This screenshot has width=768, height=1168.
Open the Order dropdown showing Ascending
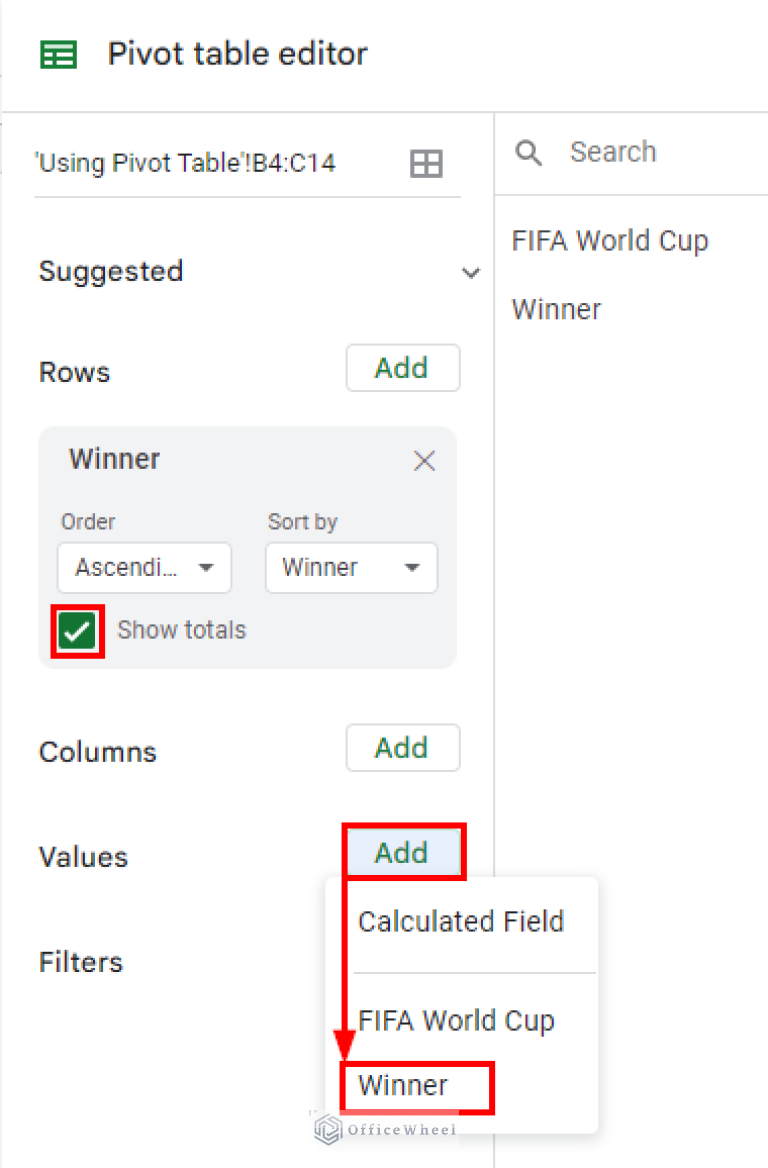[x=144, y=567]
